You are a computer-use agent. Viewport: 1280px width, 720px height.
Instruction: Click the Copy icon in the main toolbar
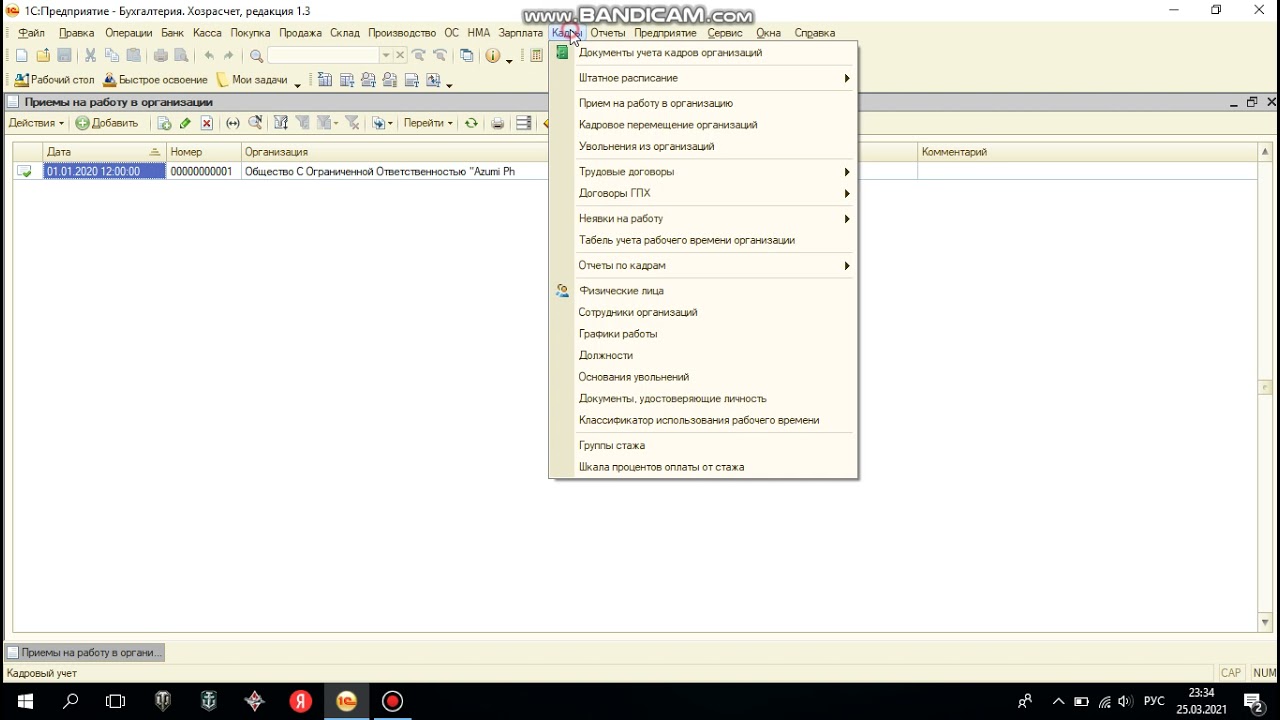pyautogui.click(x=112, y=56)
